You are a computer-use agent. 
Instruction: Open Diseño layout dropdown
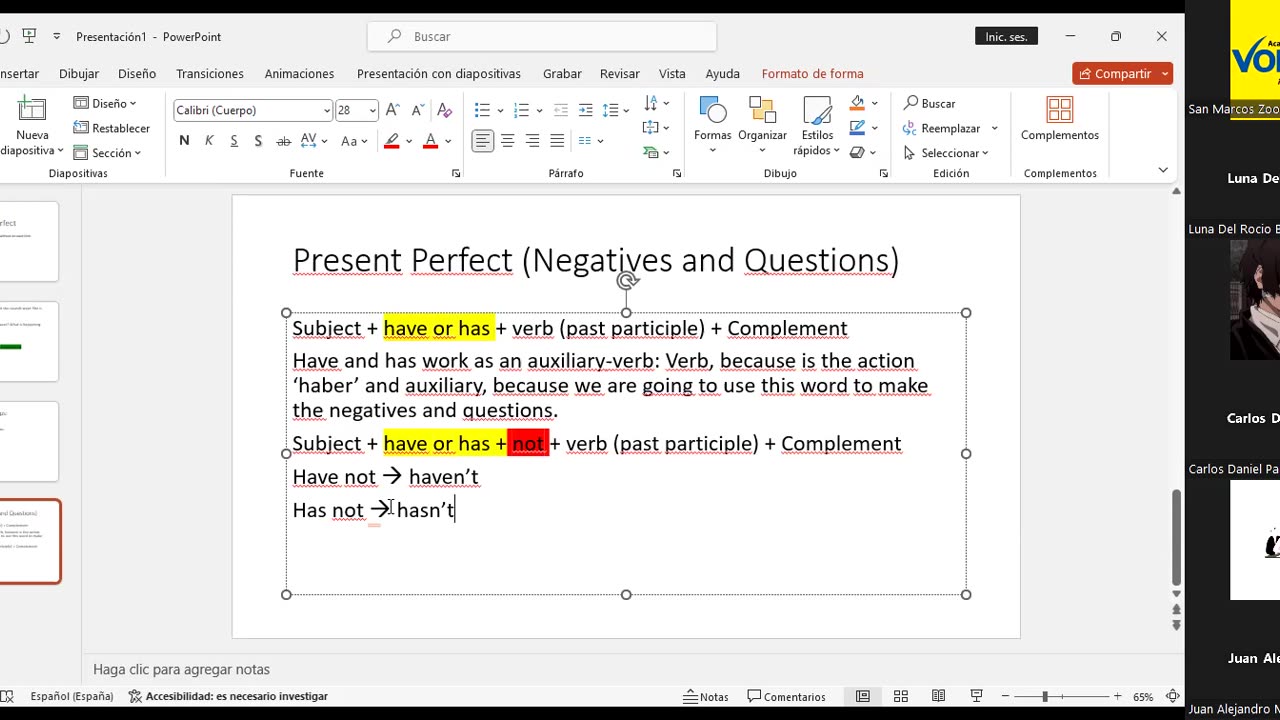(105, 103)
